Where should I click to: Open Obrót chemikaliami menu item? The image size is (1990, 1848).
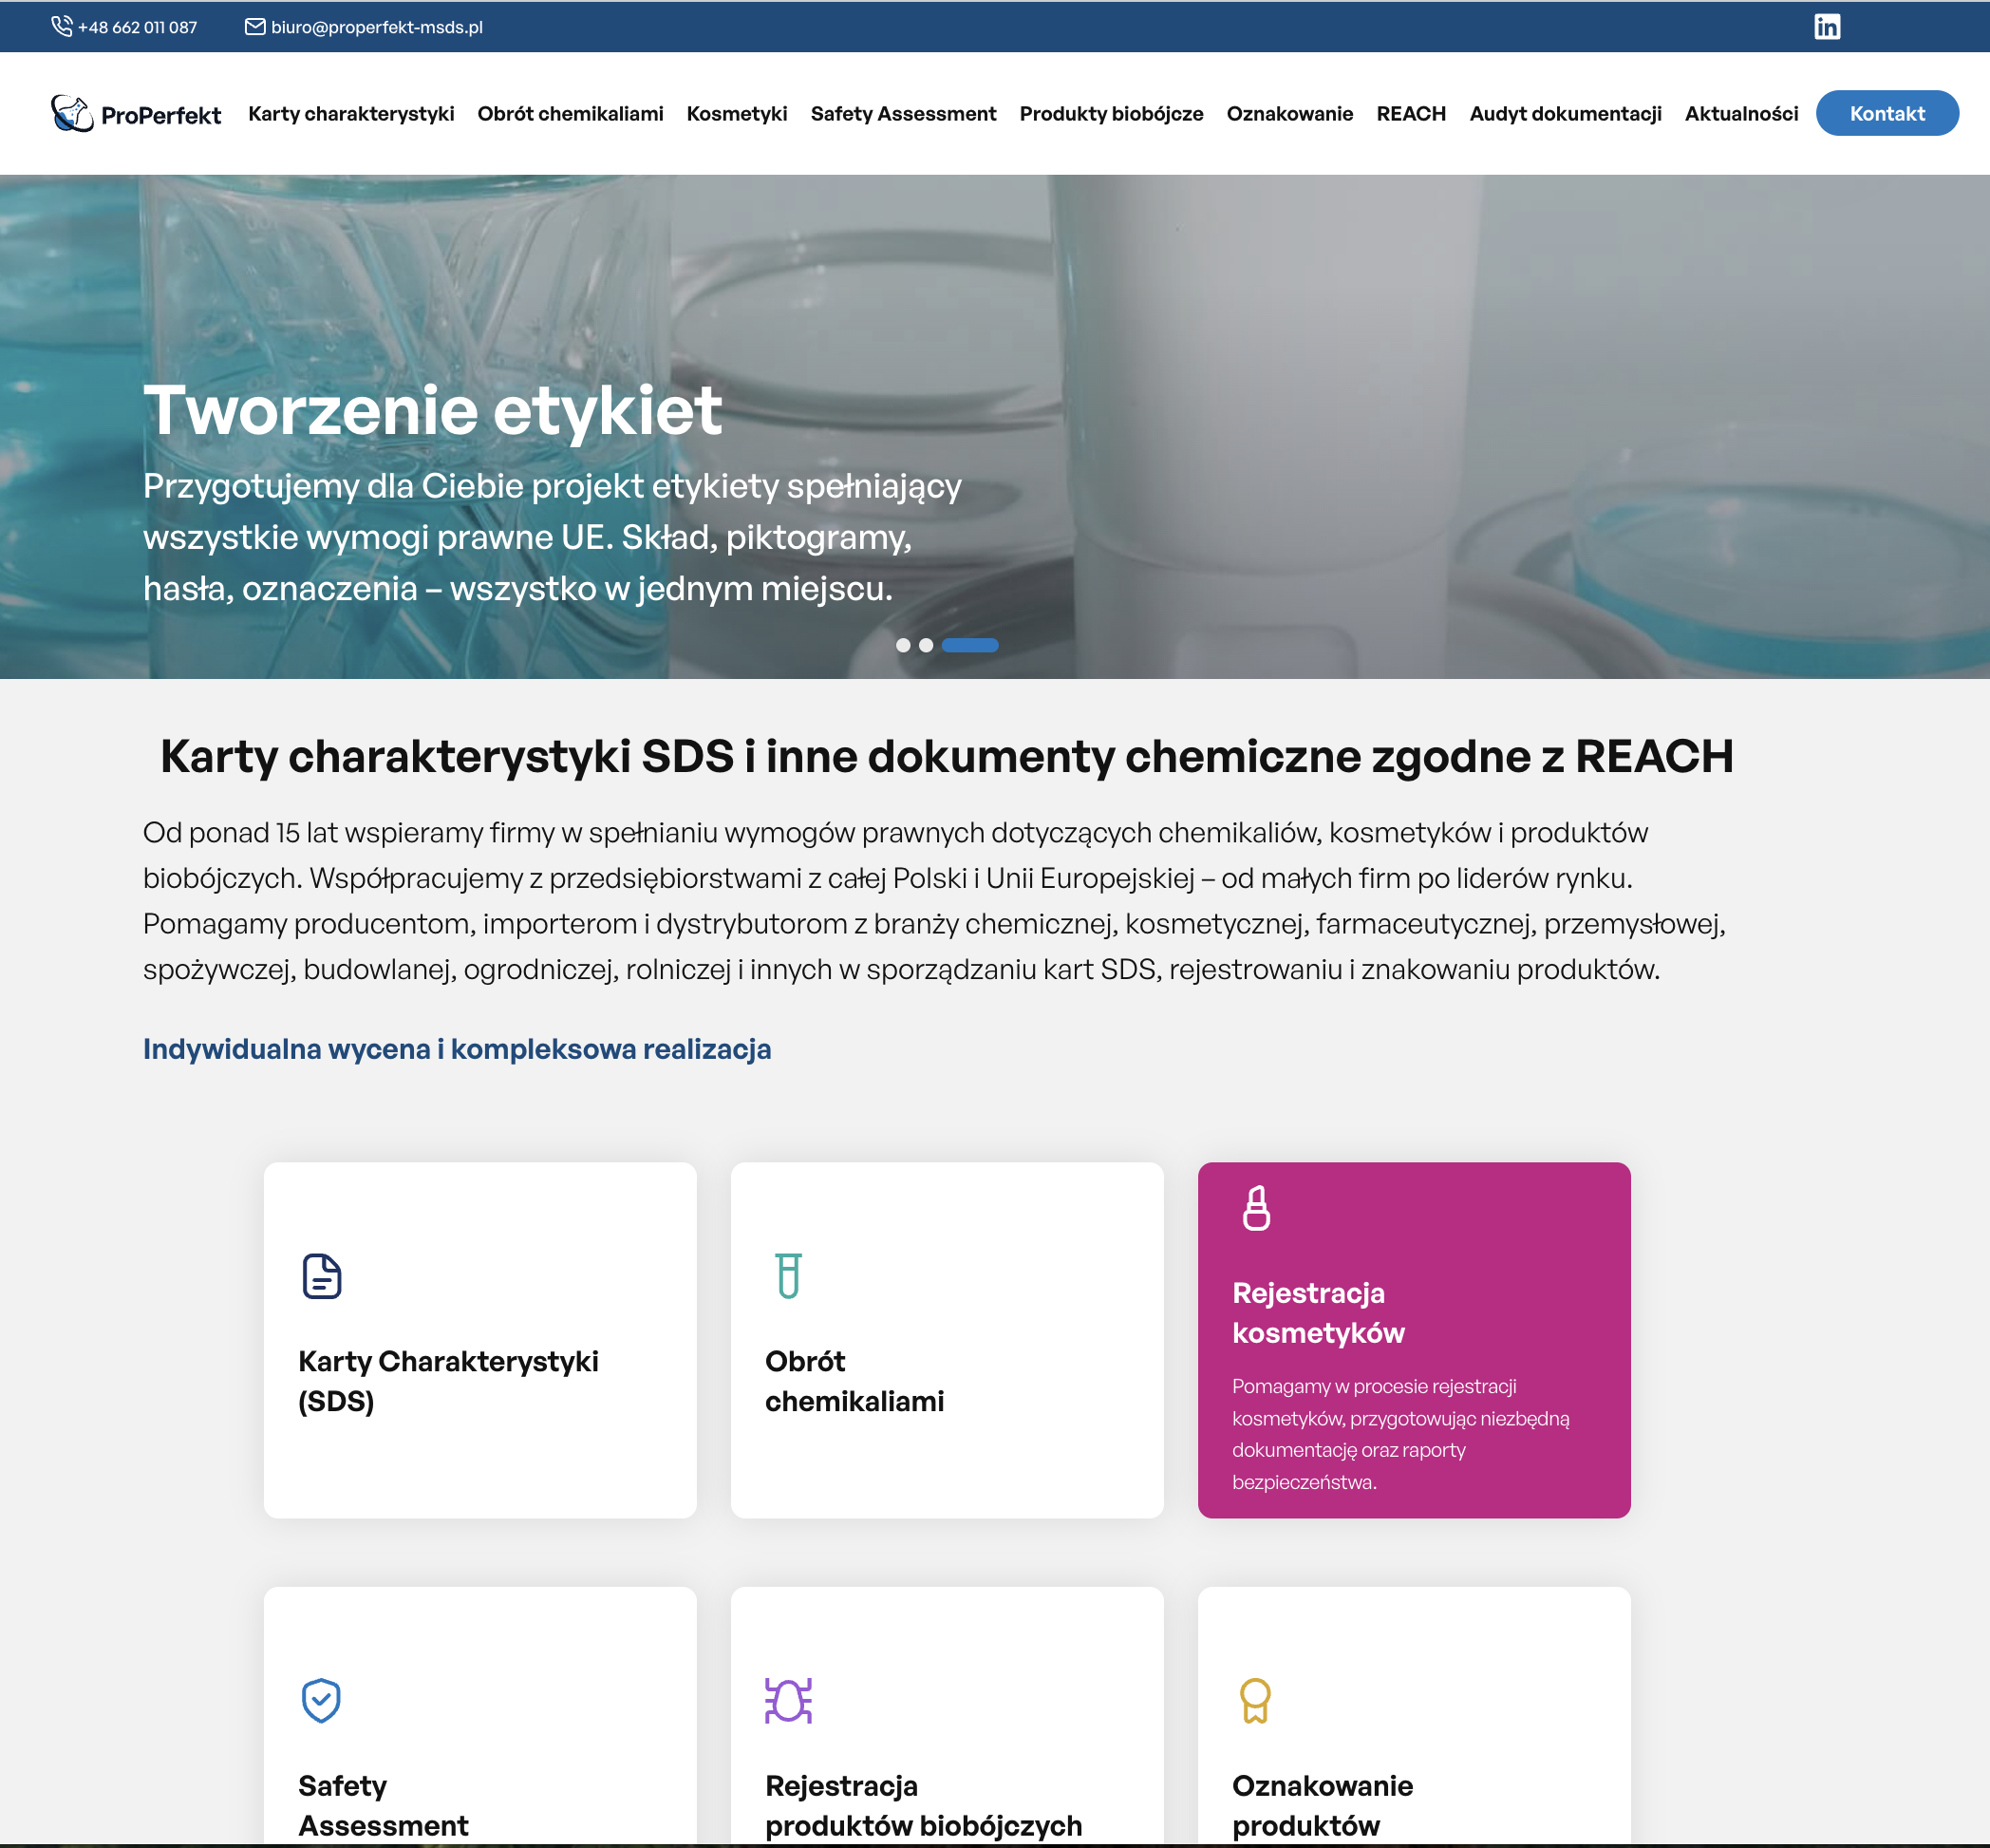point(570,114)
